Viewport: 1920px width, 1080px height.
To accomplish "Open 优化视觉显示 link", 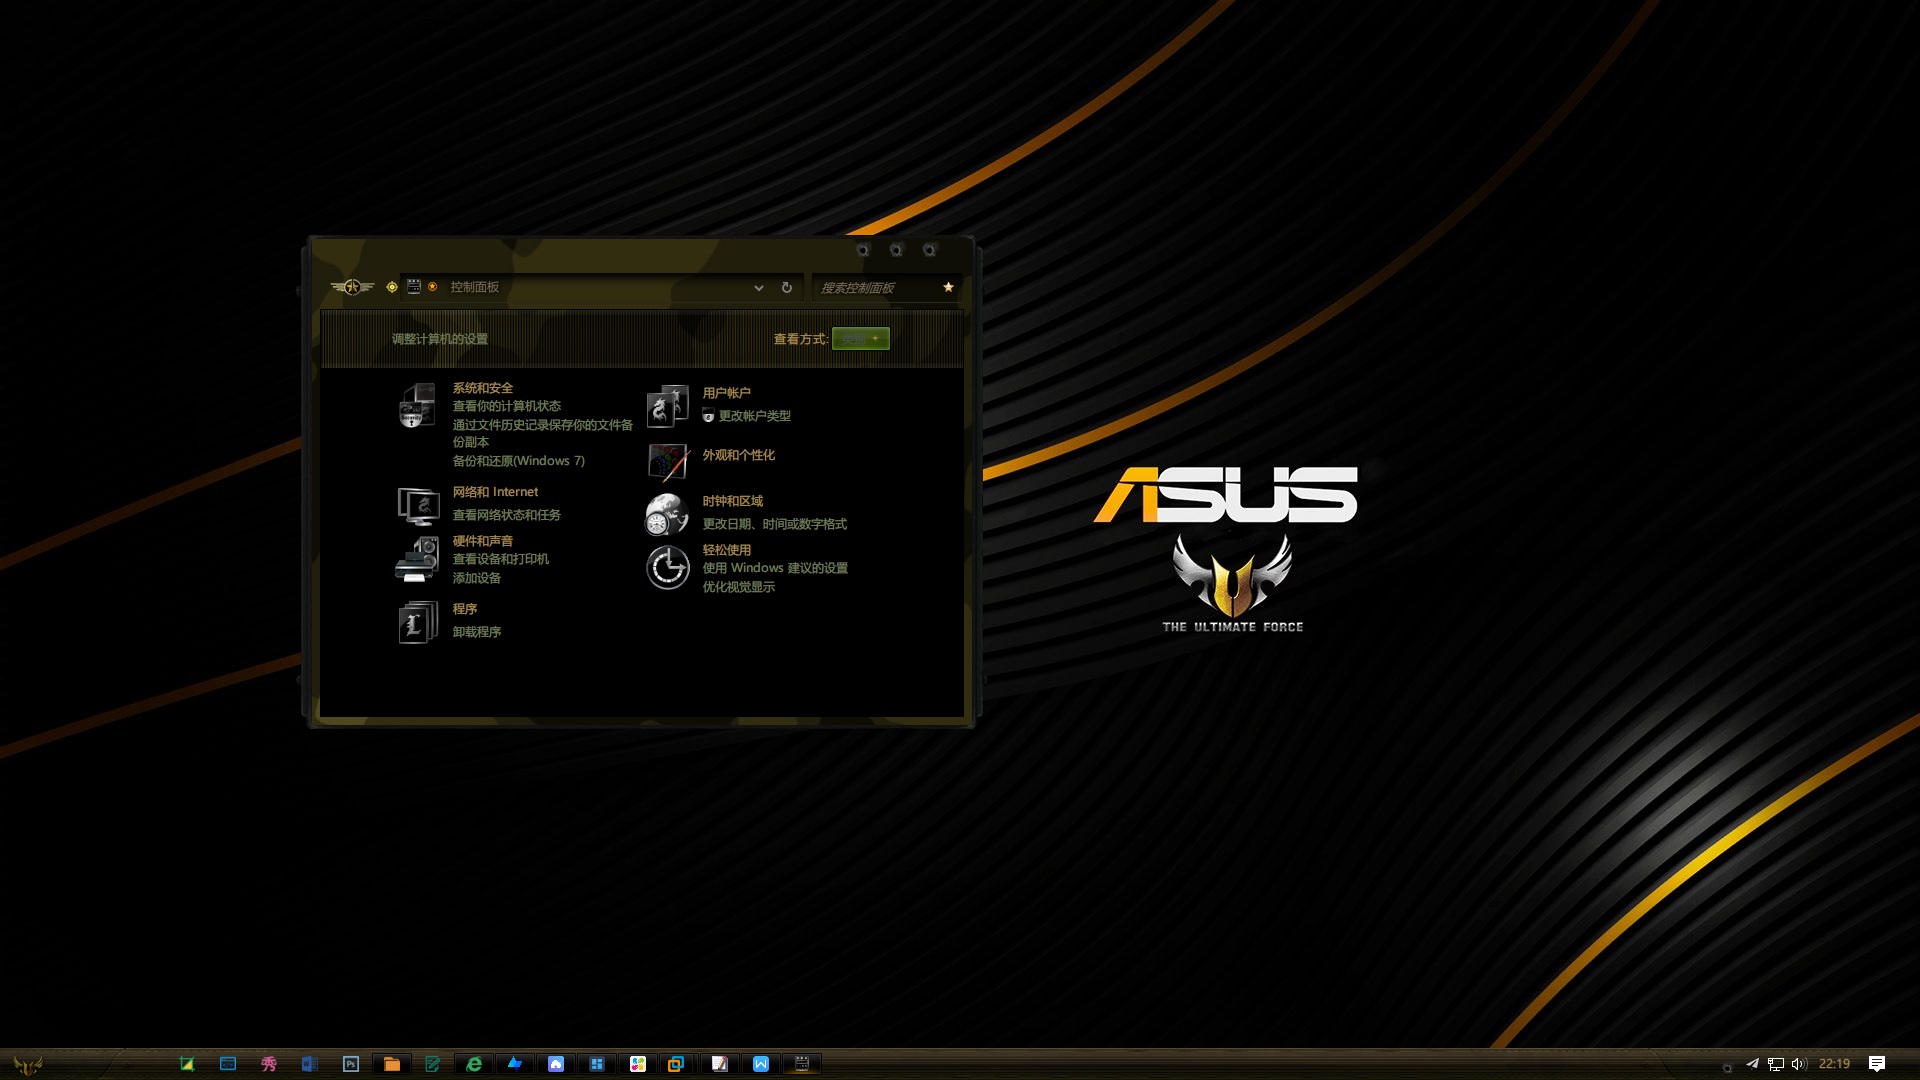I will click(x=739, y=587).
